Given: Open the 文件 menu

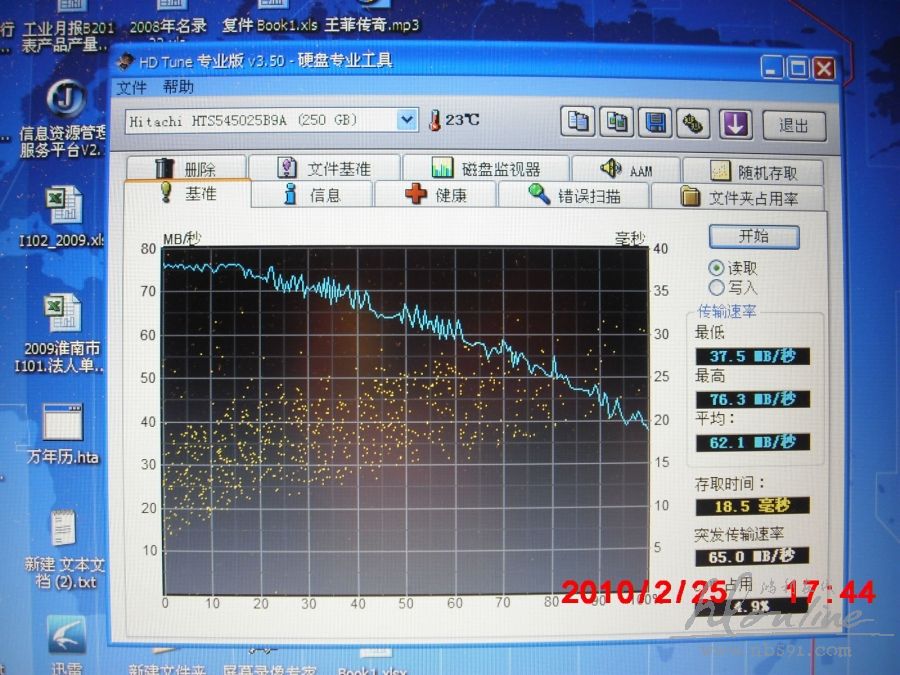Looking at the screenshot, I should [x=131, y=87].
